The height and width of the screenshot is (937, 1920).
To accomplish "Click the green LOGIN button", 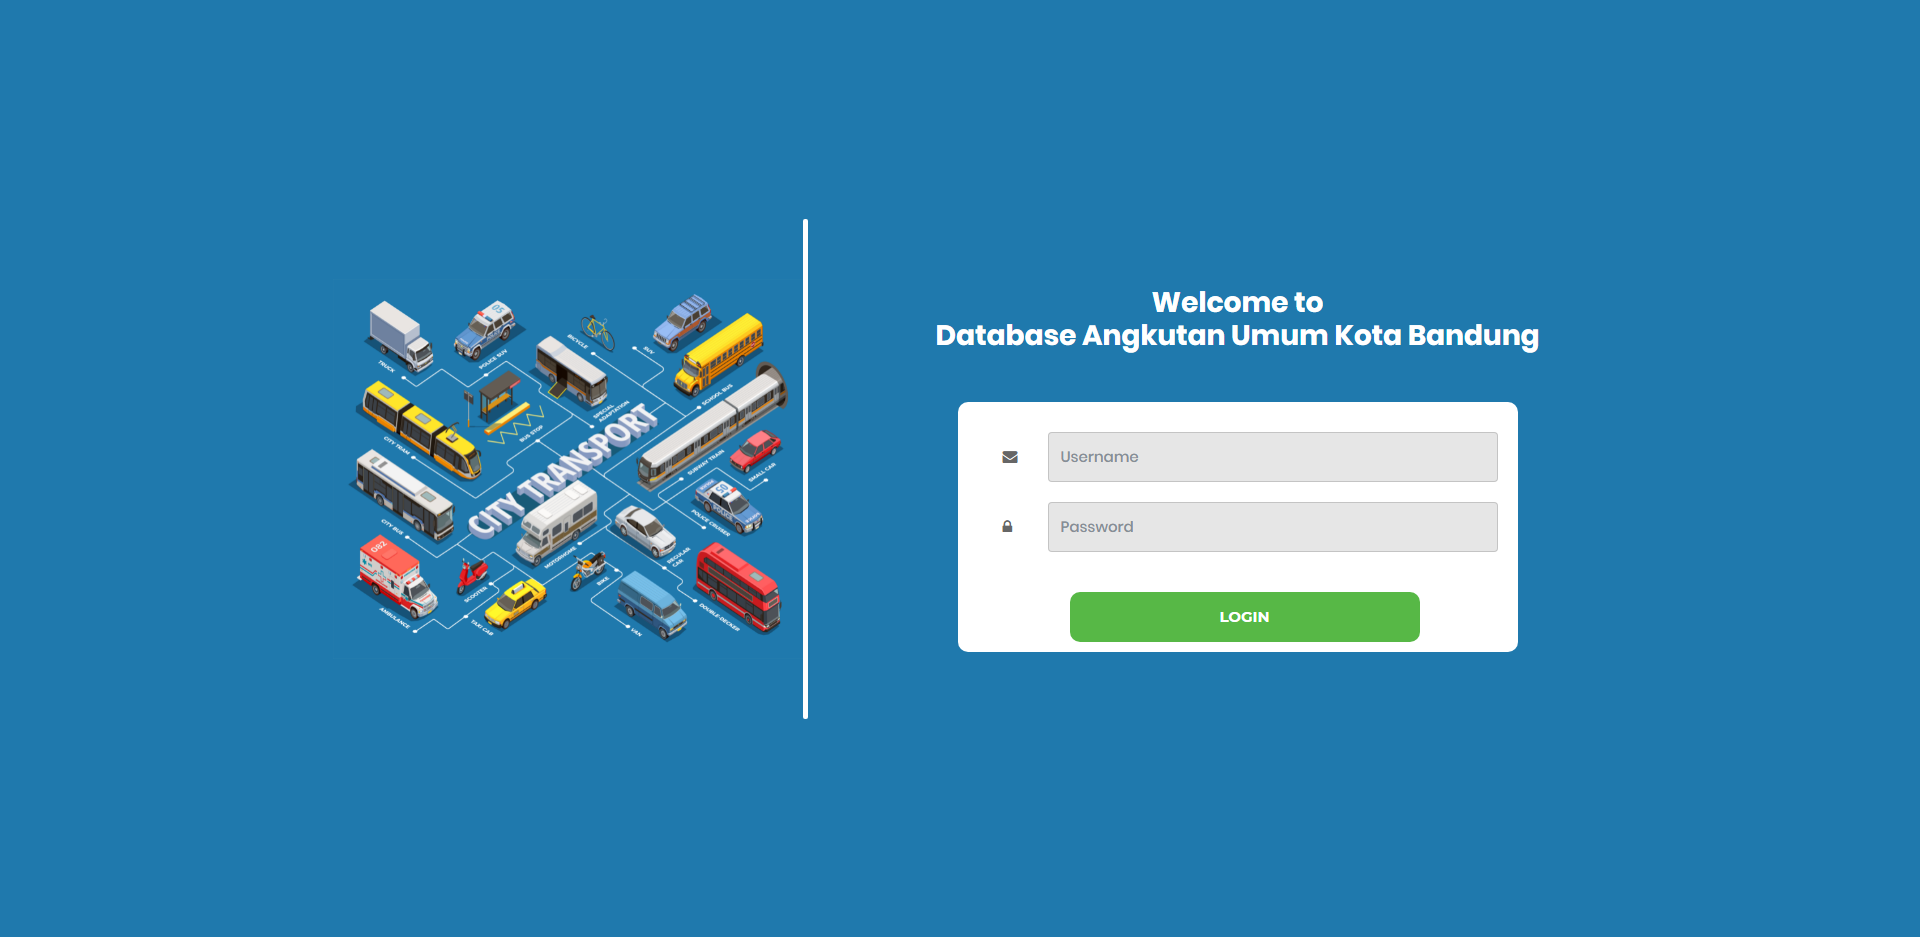I will click(x=1244, y=617).
